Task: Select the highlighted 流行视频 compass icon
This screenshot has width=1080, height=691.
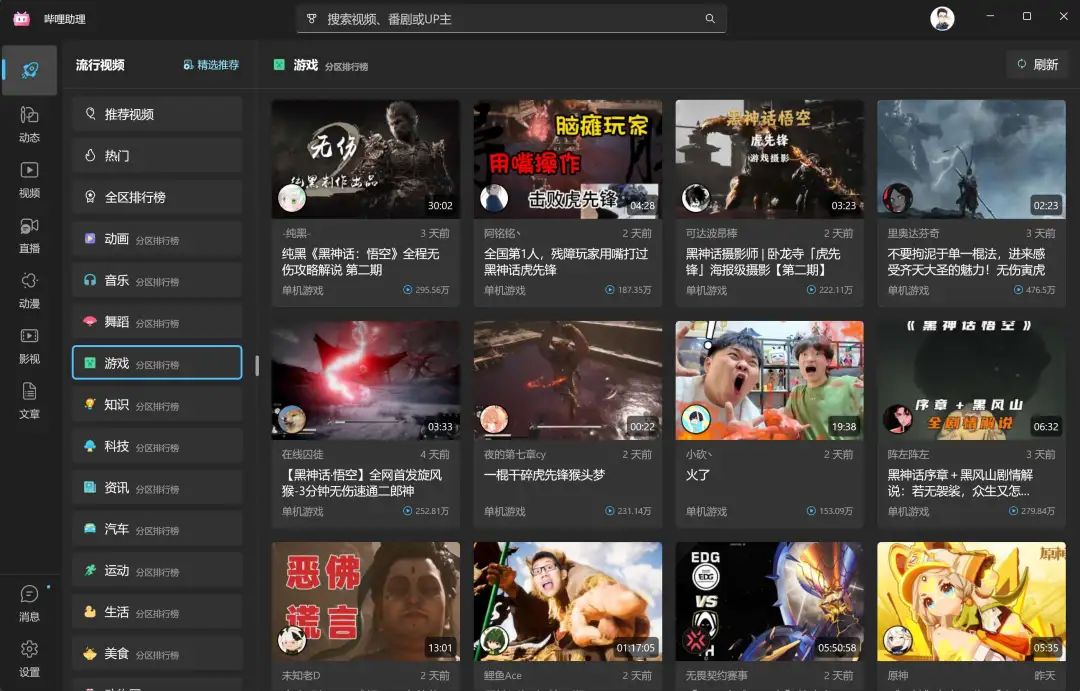Action: pyautogui.click(x=29, y=70)
